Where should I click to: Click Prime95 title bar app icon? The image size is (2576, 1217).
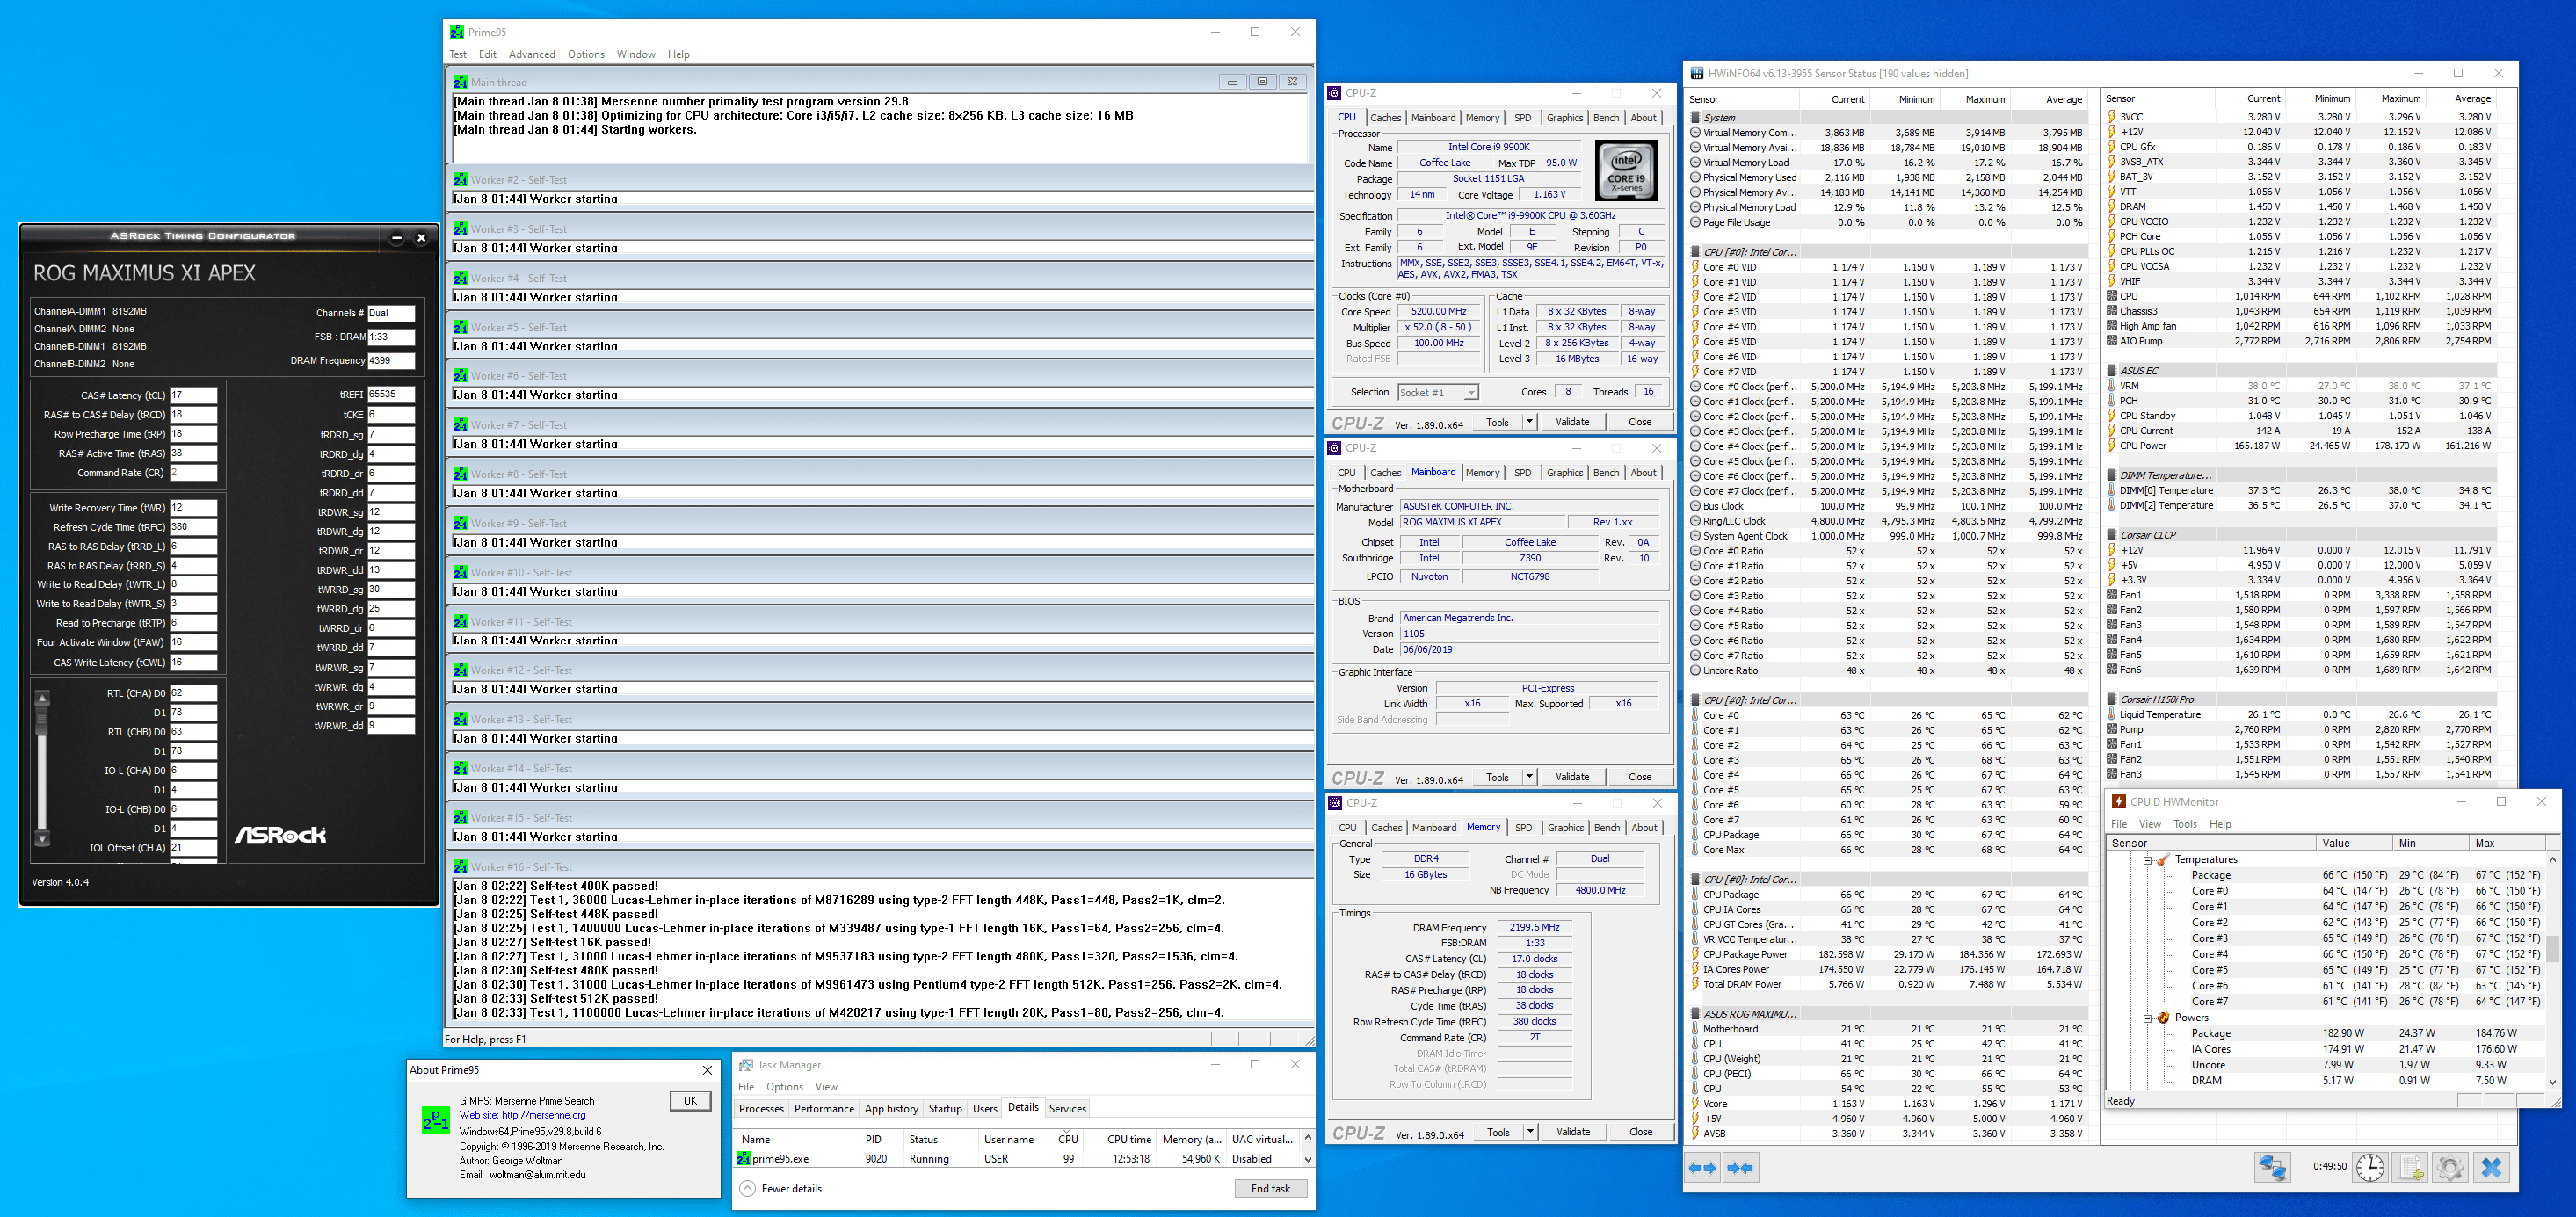pyautogui.click(x=457, y=32)
